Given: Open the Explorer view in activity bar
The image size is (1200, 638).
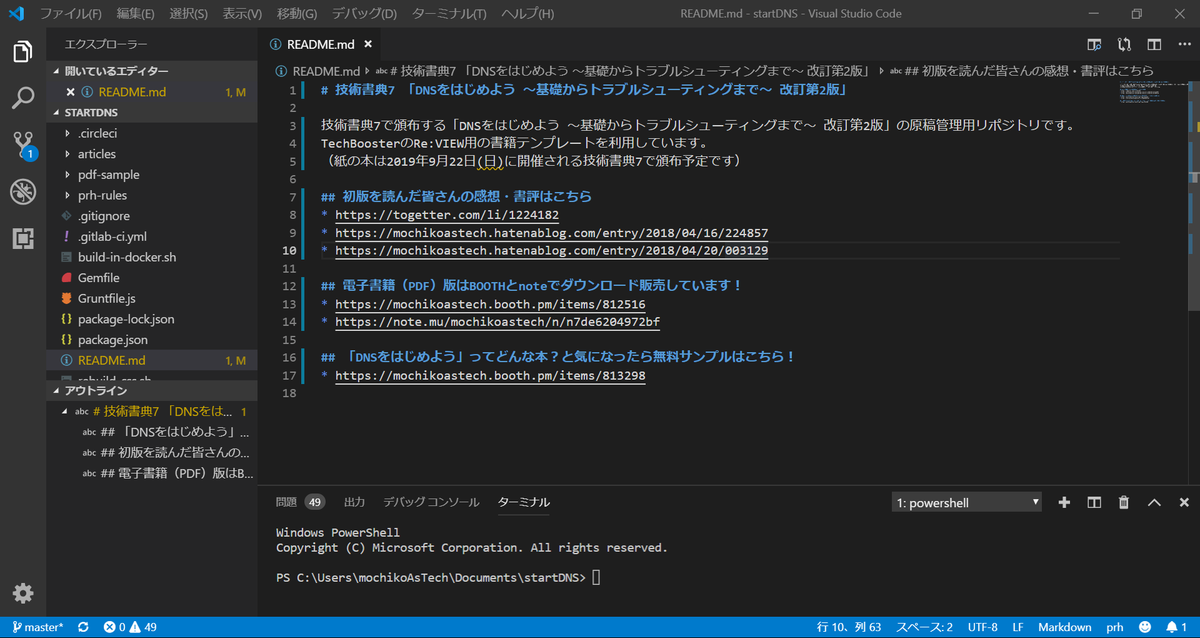Looking at the screenshot, I should click(x=23, y=52).
